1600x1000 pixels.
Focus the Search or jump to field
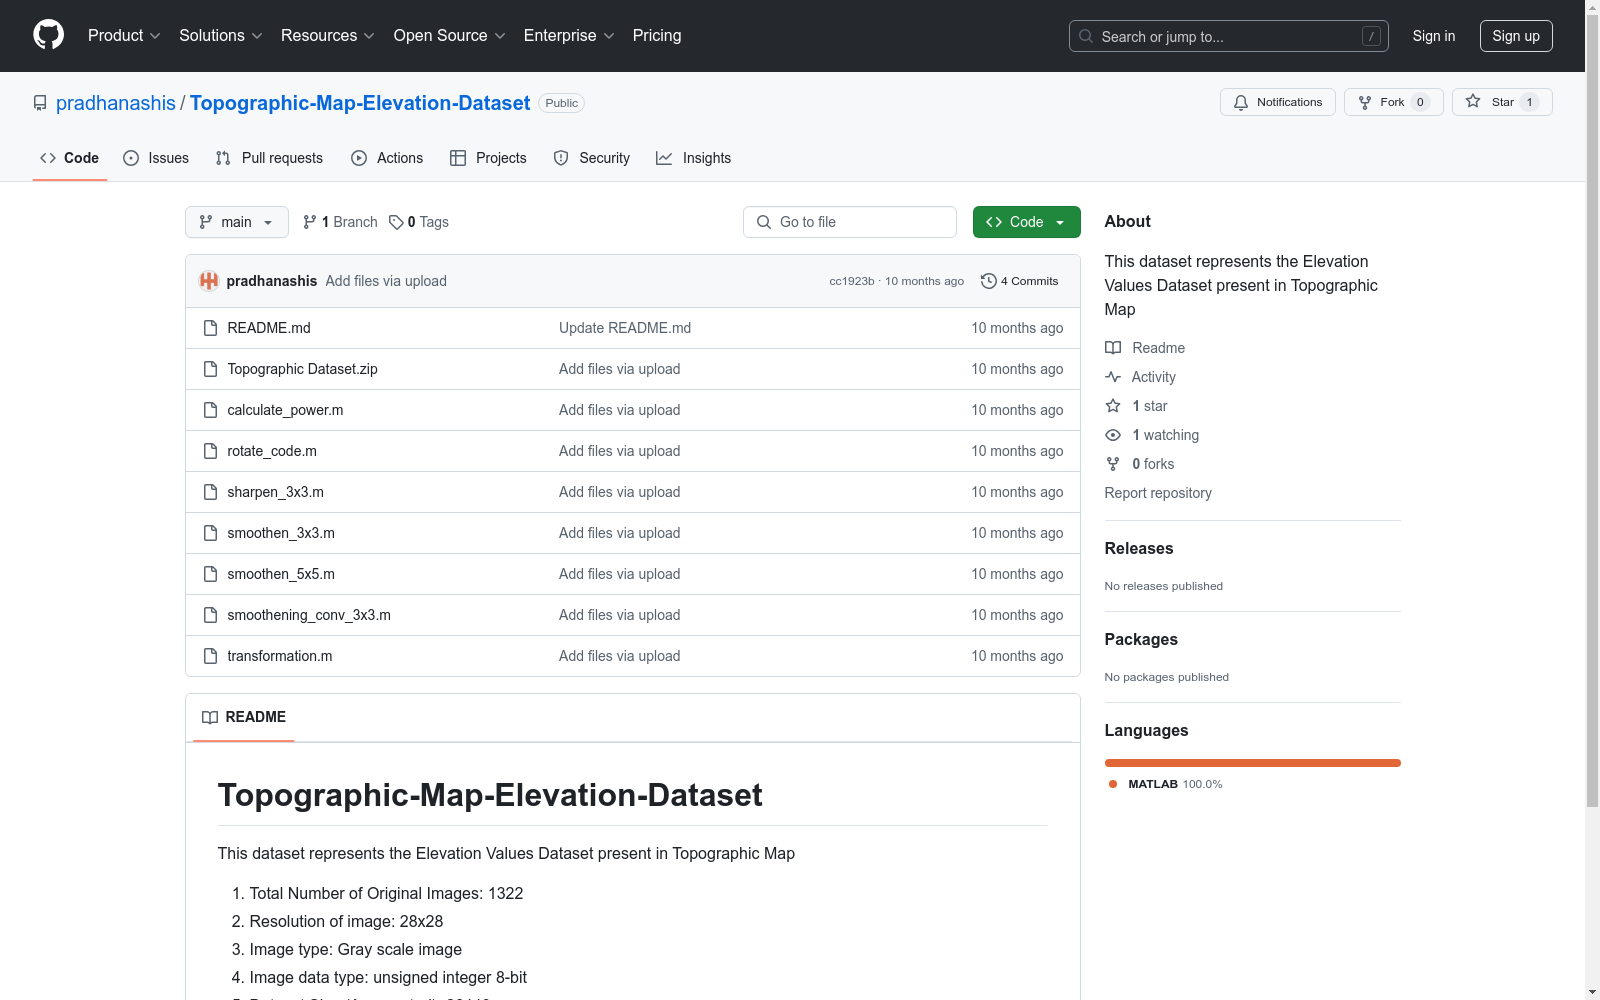1229,36
